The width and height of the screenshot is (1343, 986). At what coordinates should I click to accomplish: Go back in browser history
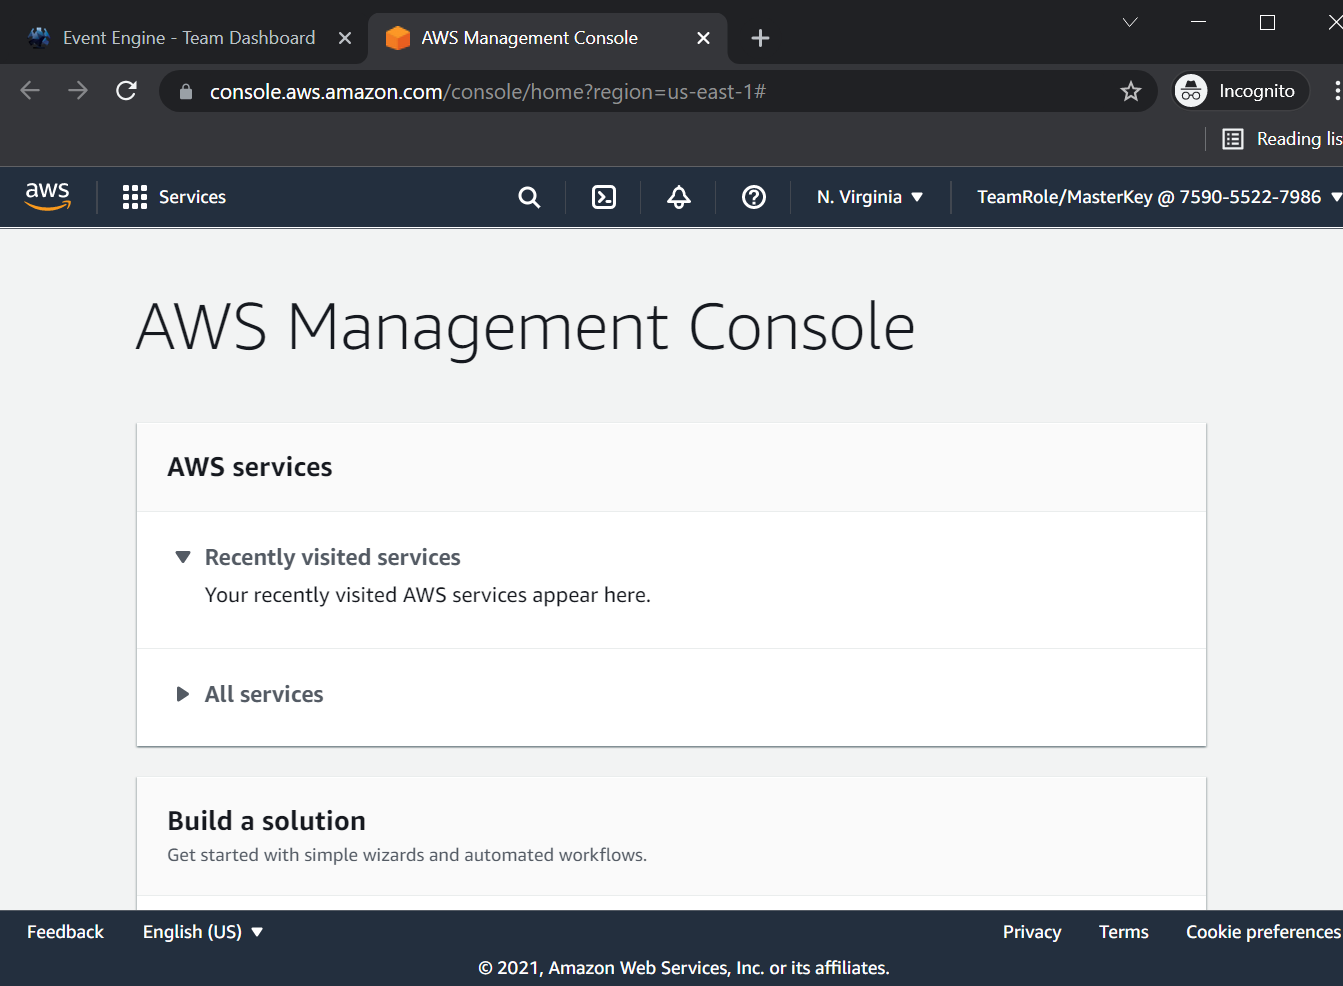(30, 91)
